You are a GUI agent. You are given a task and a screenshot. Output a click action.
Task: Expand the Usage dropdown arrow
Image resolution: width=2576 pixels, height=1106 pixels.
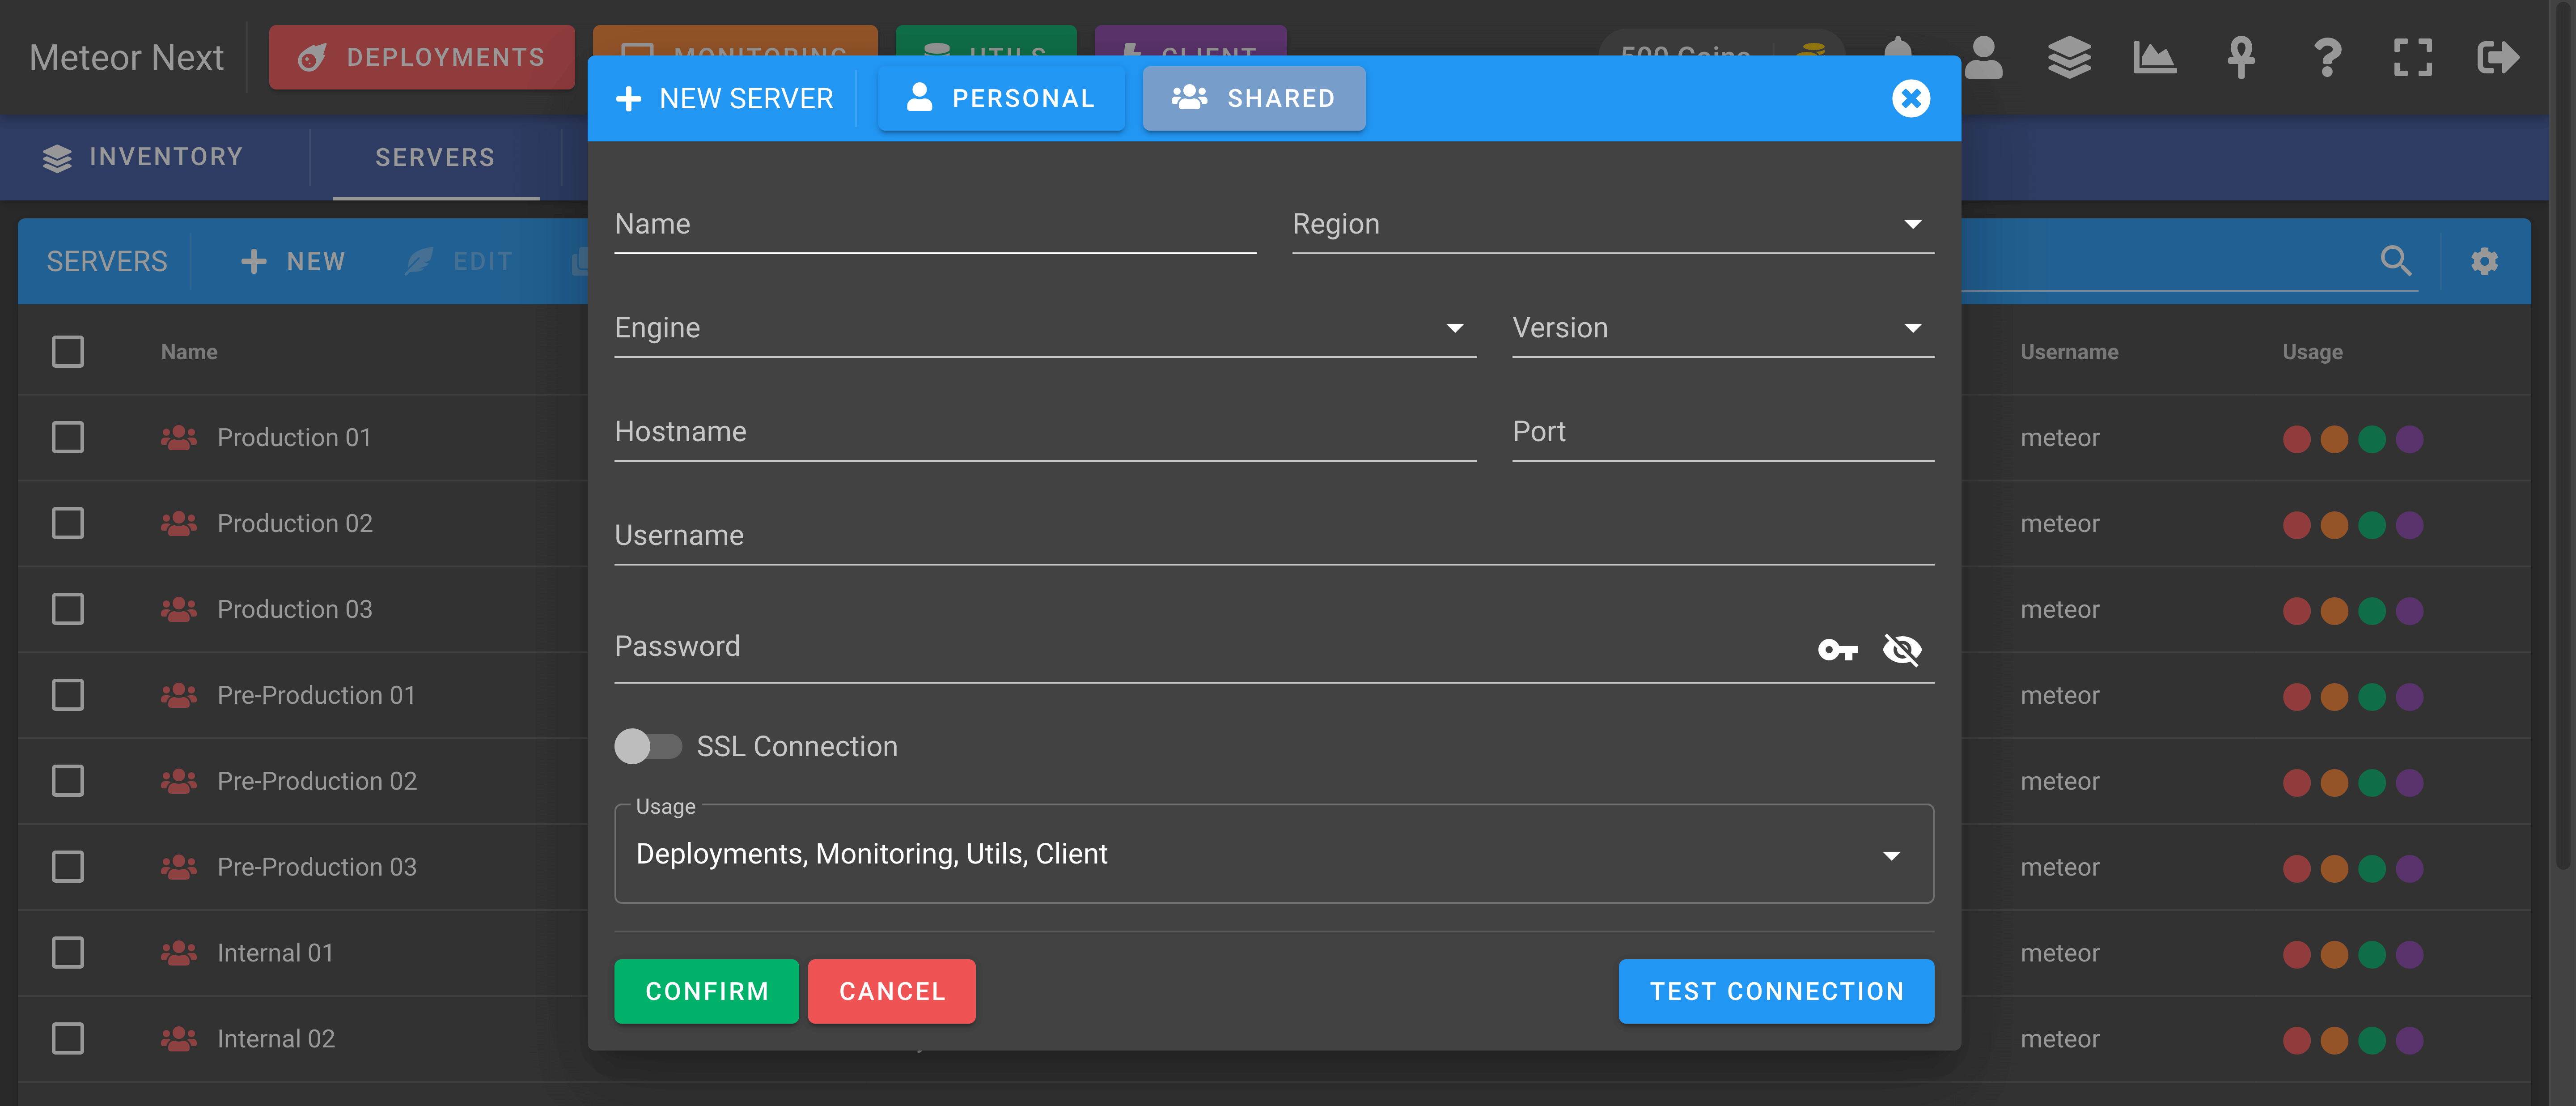pyautogui.click(x=1890, y=855)
